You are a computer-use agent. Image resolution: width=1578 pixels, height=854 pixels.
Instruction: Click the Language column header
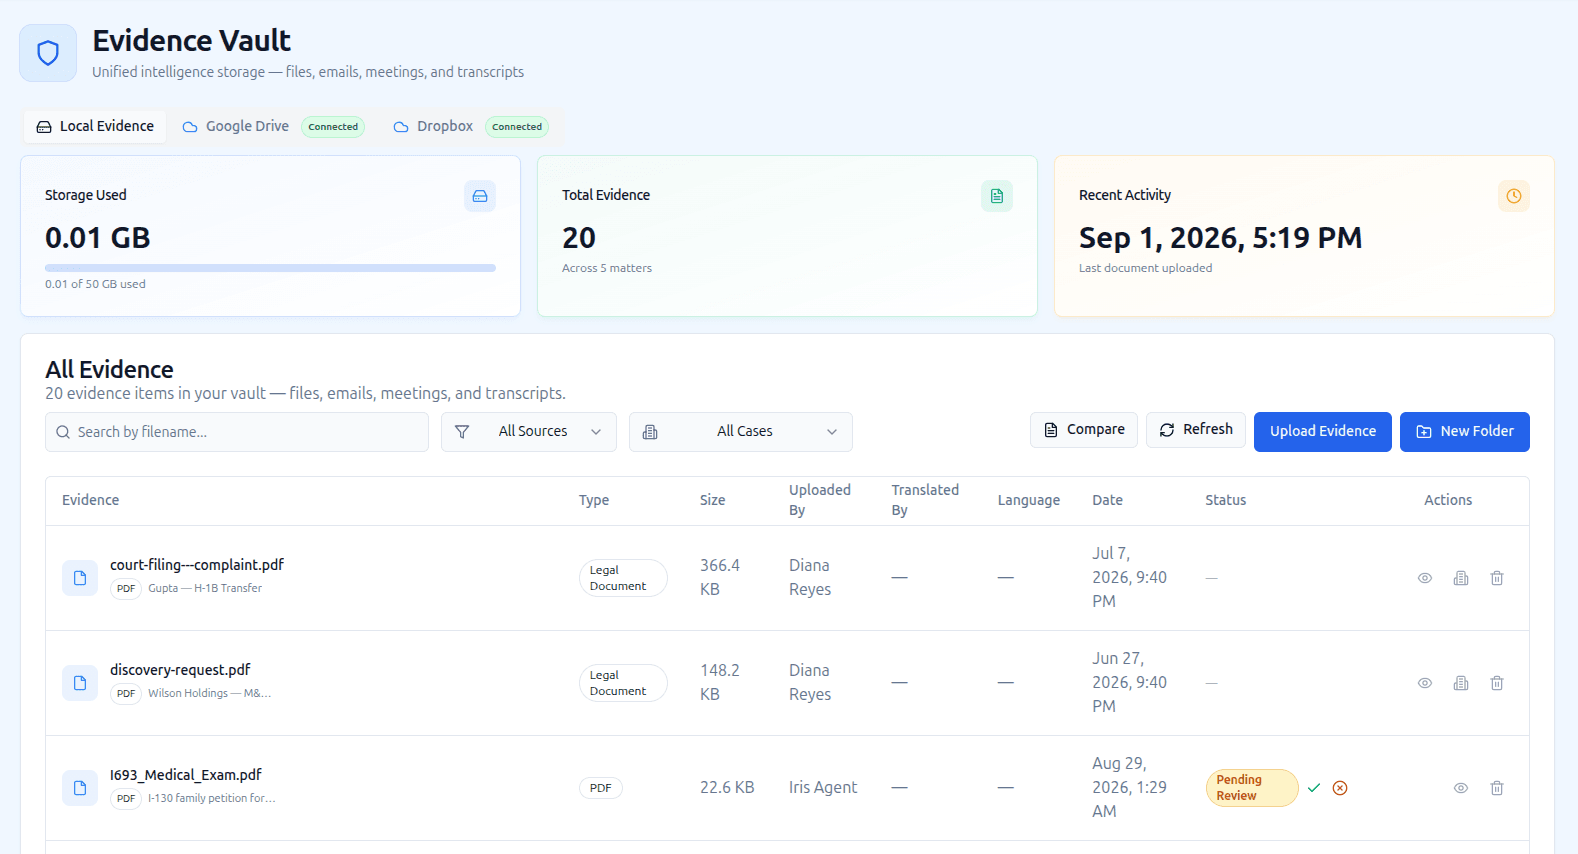[x=1029, y=500]
